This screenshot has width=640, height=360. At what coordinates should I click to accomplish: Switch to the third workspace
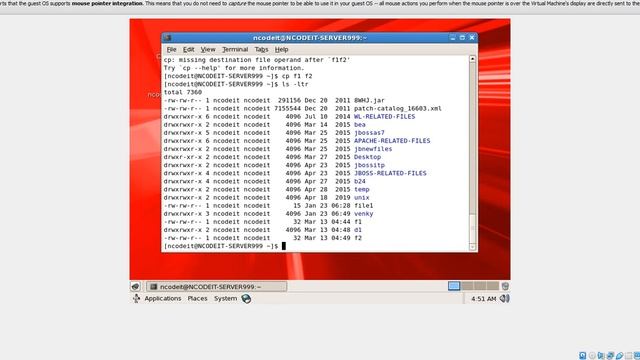click(x=480, y=286)
